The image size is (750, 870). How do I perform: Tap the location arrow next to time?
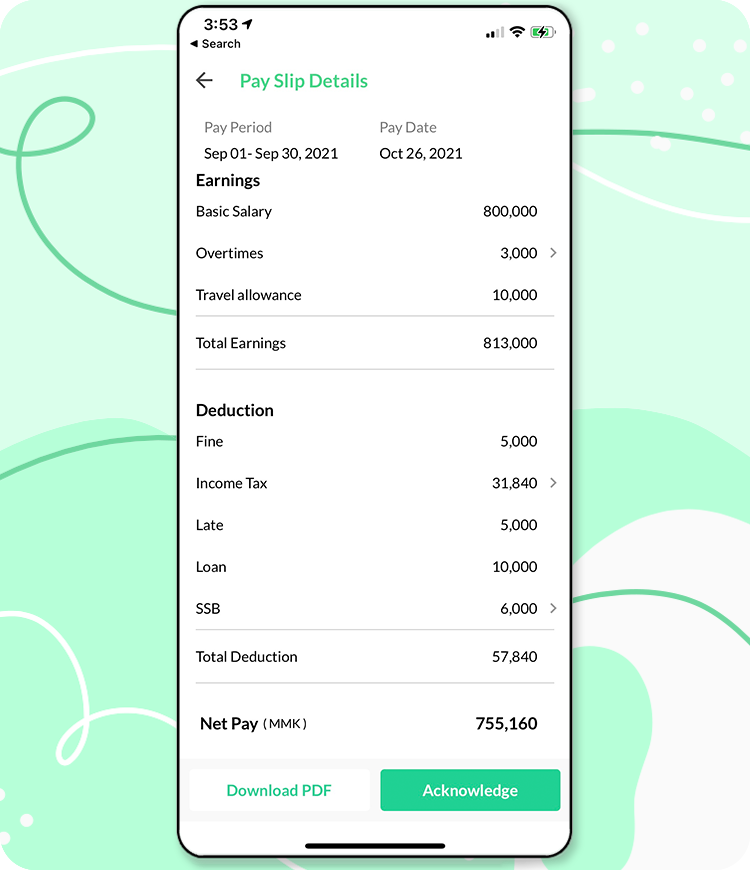coord(247,24)
